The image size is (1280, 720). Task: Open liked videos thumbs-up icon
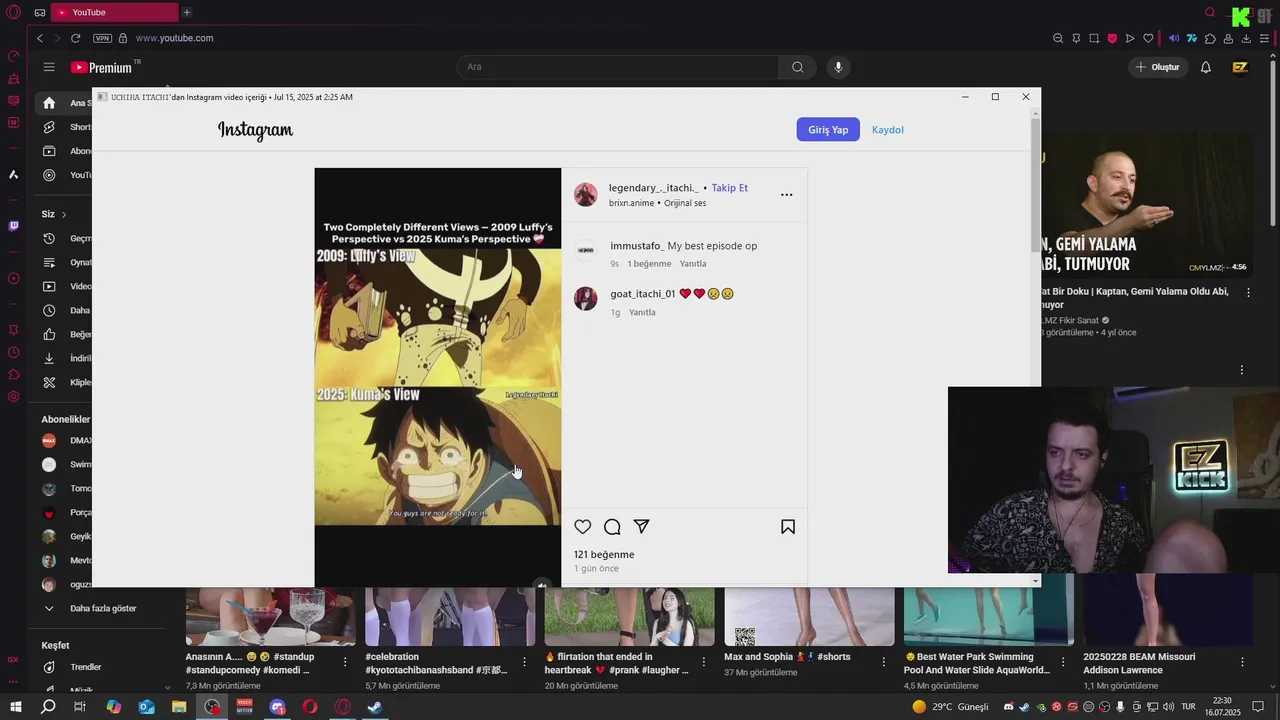(49, 335)
